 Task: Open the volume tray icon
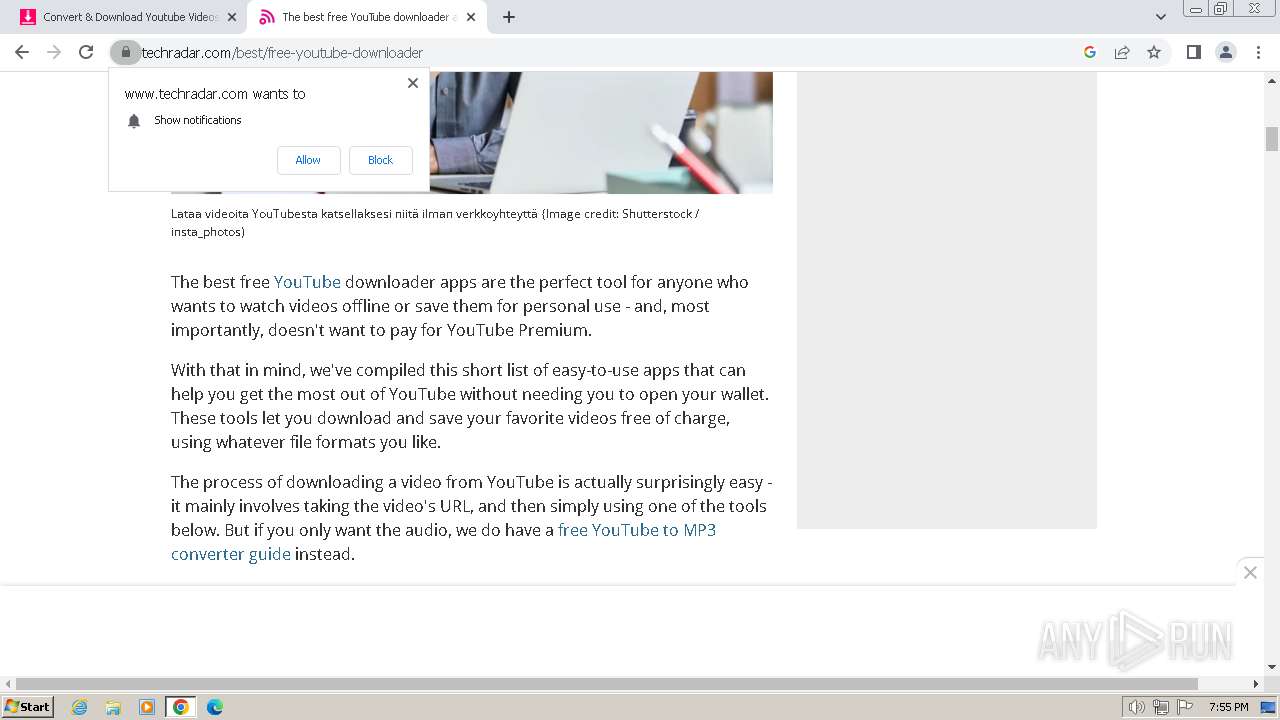[1137, 707]
